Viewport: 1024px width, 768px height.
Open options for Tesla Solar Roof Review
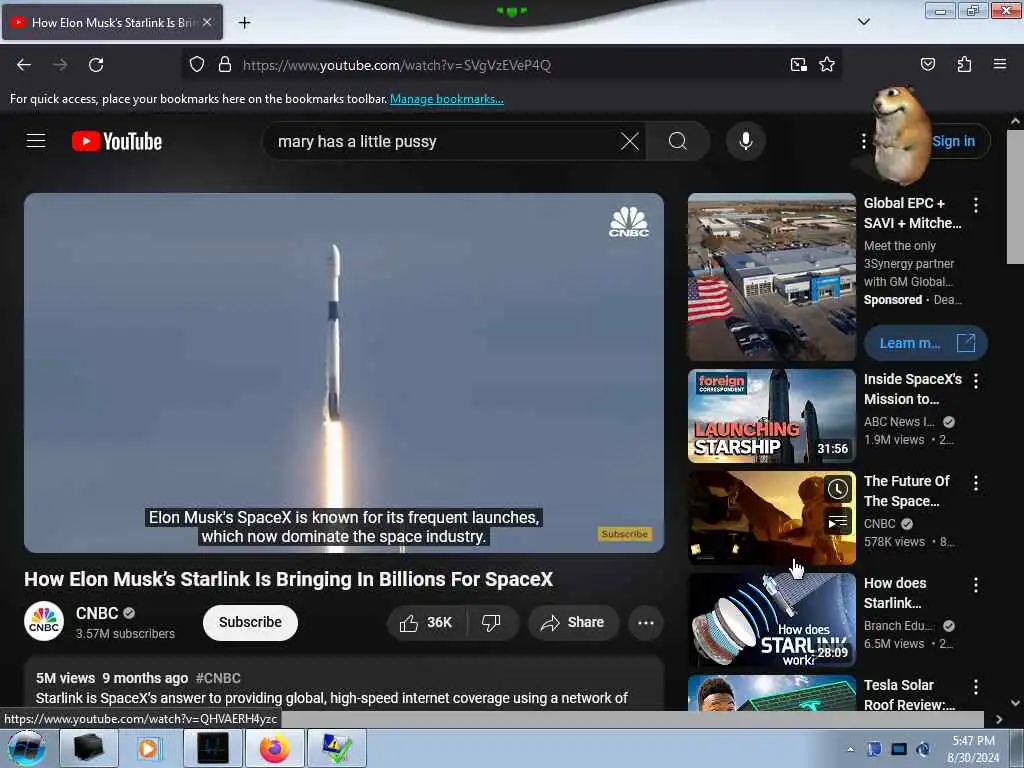click(976, 687)
